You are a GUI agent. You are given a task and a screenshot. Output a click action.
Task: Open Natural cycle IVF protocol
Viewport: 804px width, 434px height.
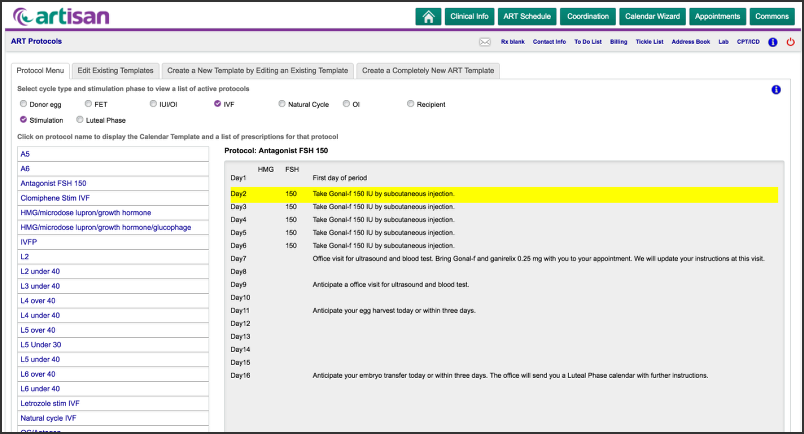point(113,419)
